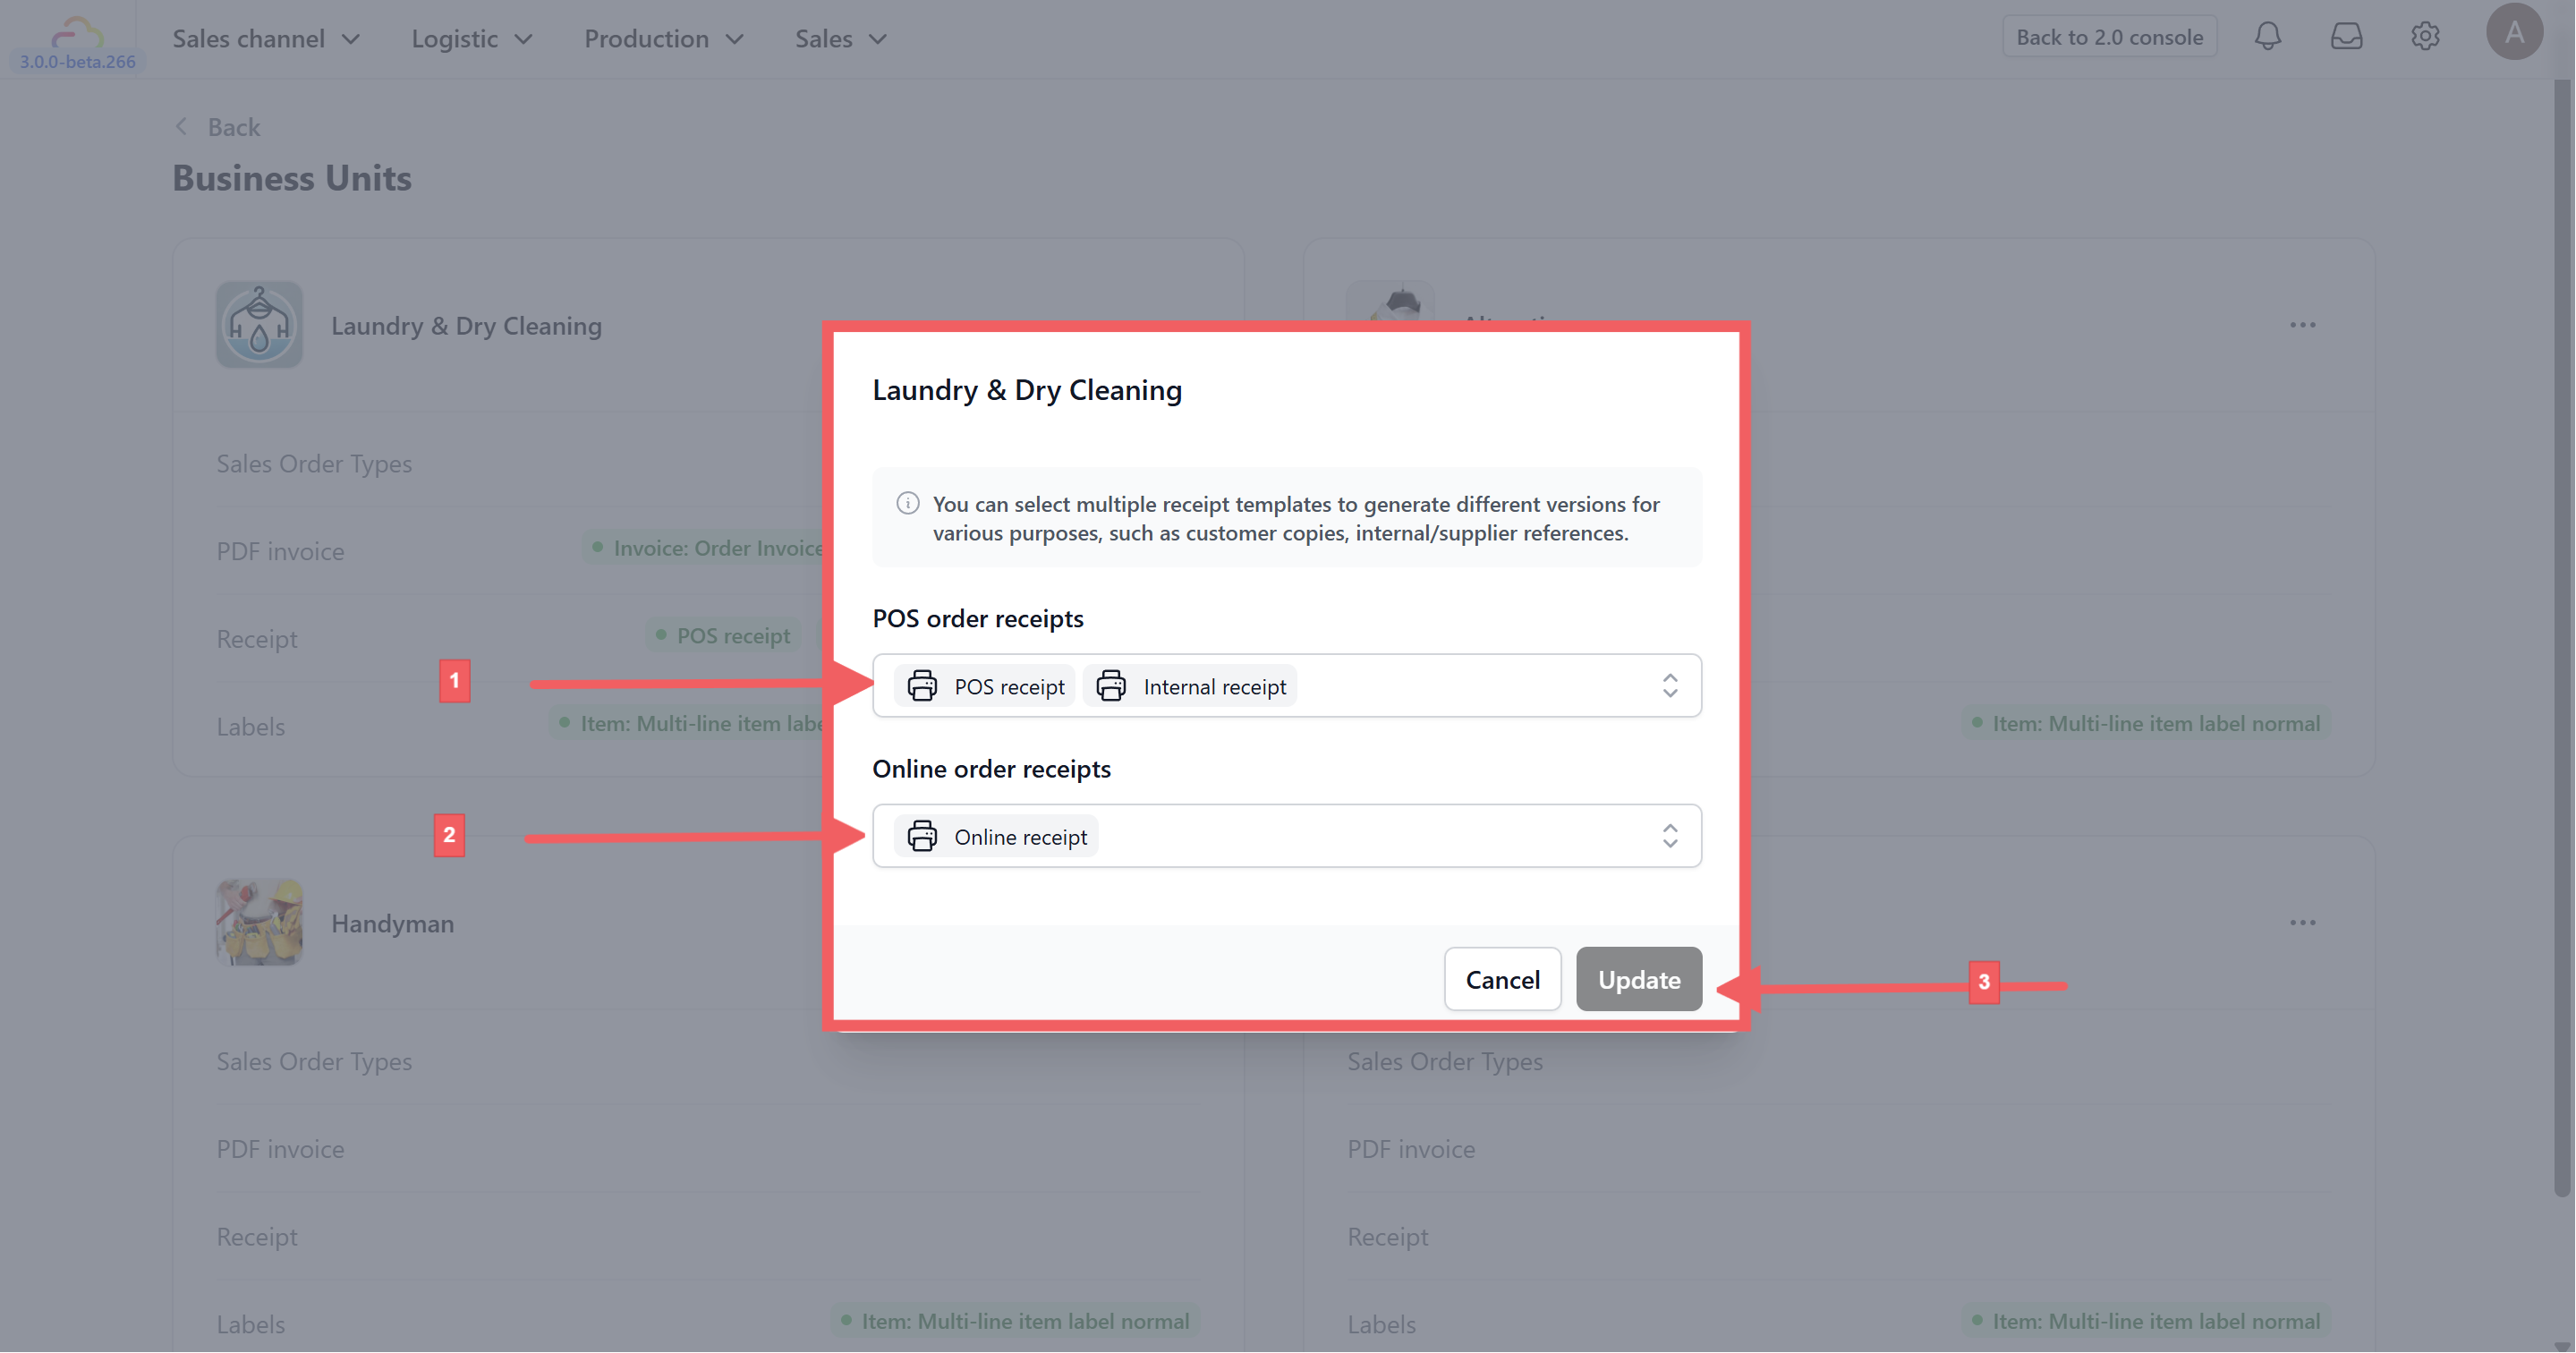Screen dimensions: 2576x1353
Task: Open the settings gear icon
Action: click(x=2425, y=37)
